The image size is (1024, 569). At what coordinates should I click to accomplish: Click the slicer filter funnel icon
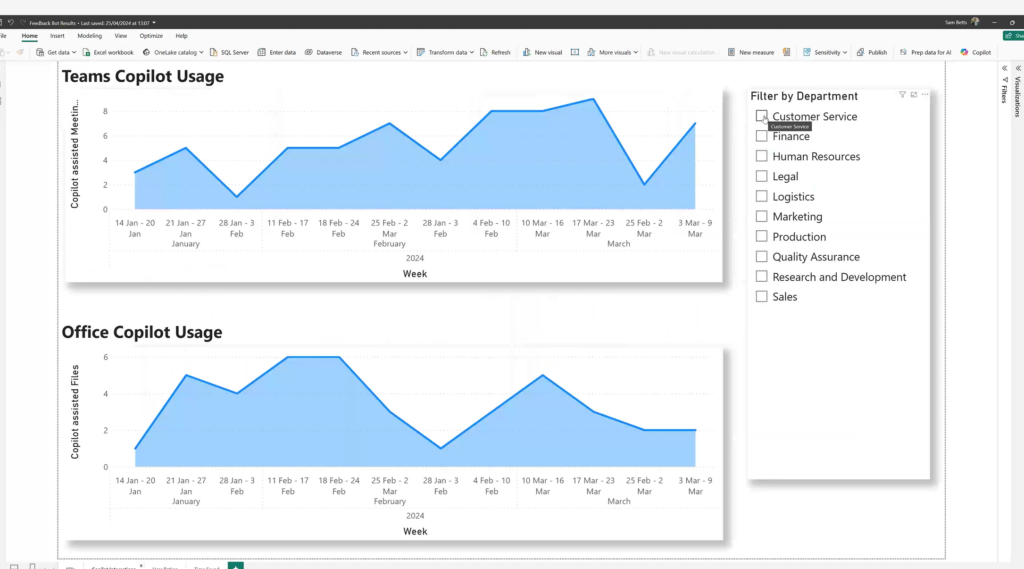click(x=903, y=95)
